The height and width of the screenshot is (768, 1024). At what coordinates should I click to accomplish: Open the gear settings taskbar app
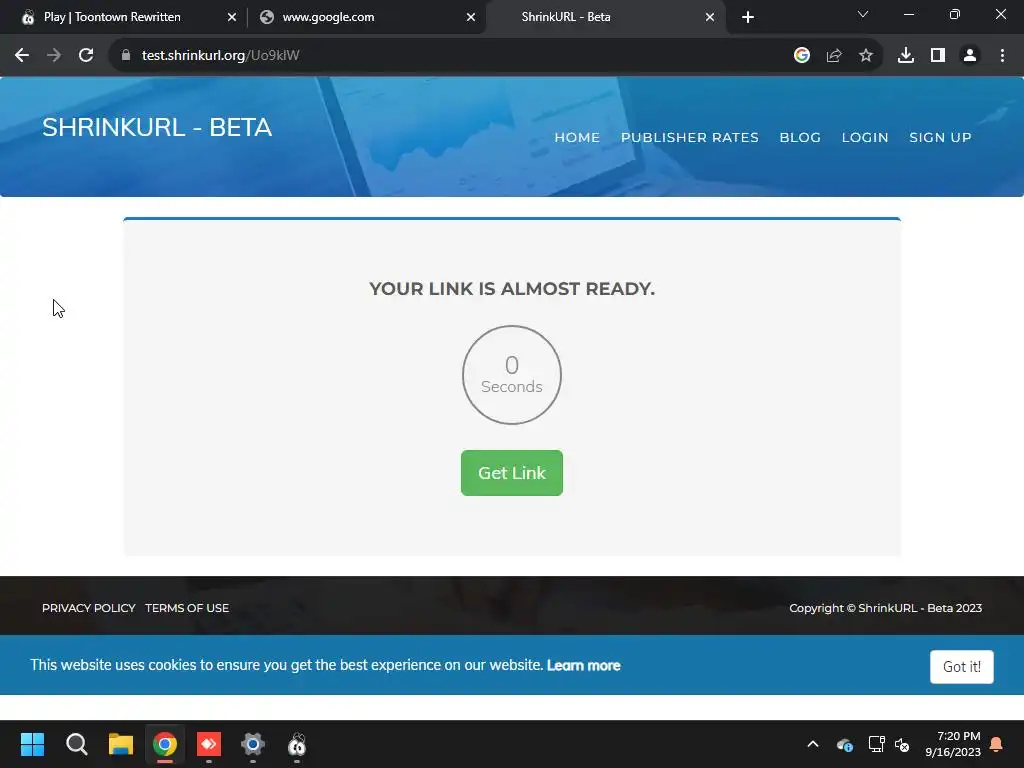point(253,744)
